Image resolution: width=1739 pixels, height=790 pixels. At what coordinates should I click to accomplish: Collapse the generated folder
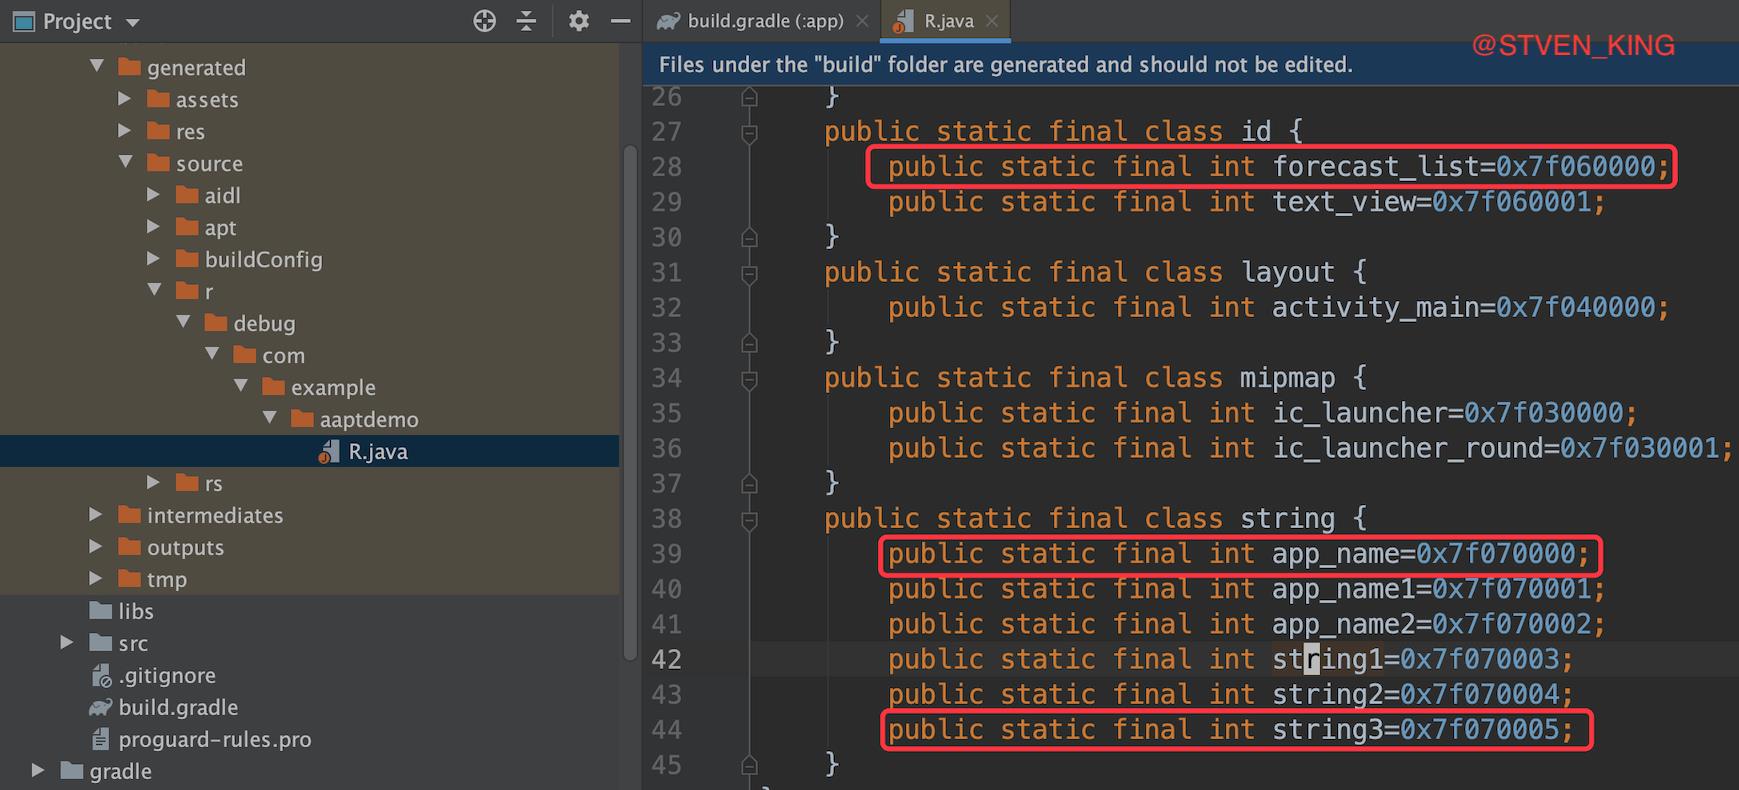point(97,67)
